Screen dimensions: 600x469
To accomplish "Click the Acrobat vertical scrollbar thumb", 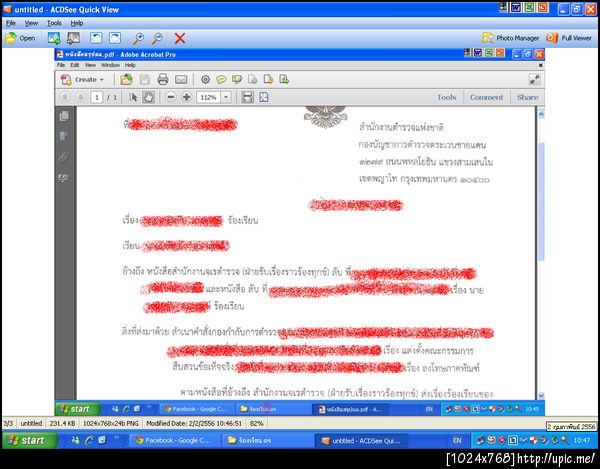I will pos(541,201).
